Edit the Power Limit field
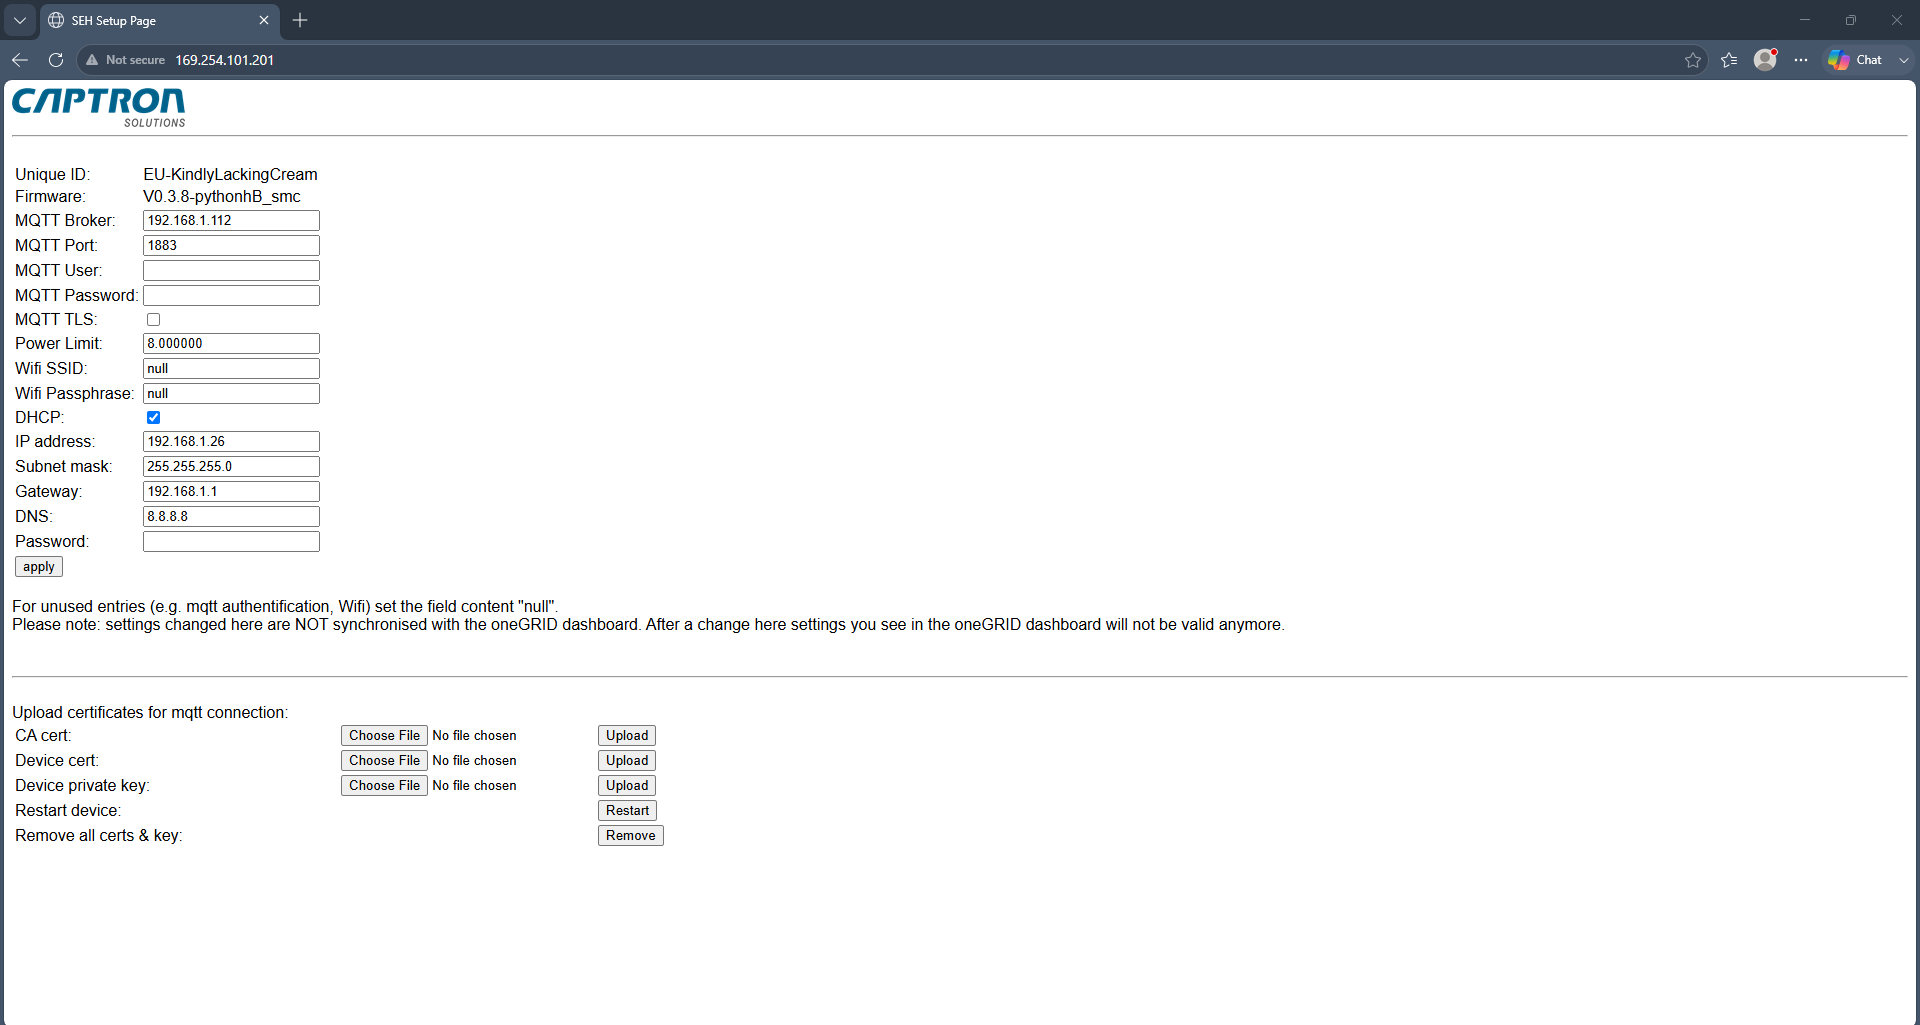The image size is (1920, 1025). pos(231,343)
